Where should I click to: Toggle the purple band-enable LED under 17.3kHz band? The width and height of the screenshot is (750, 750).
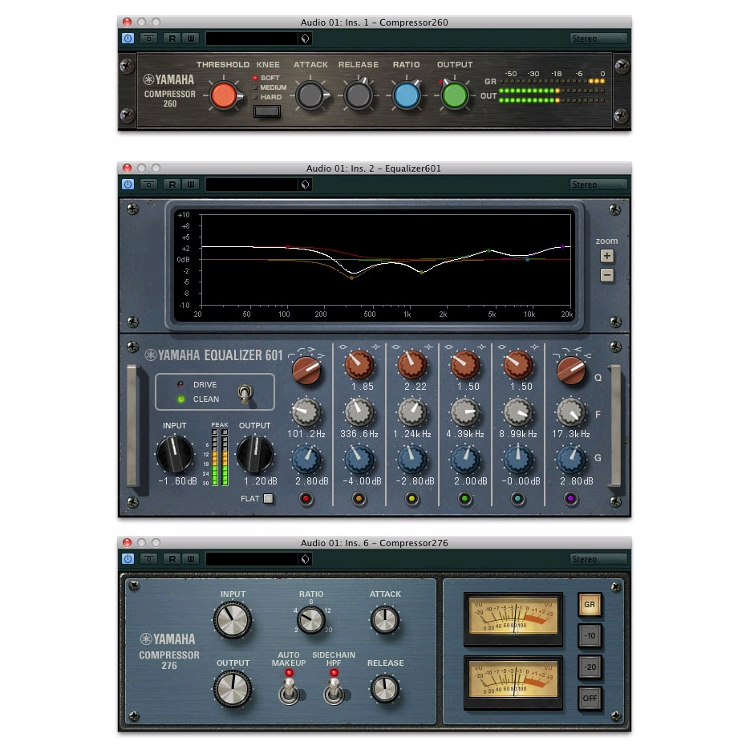coord(571,499)
